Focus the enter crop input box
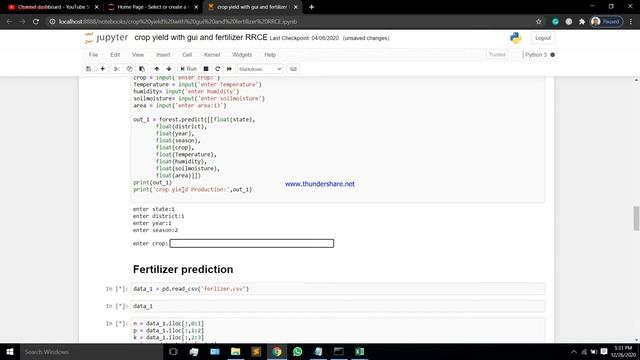Viewport: 640px width, 360px height. tap(252, 243)
